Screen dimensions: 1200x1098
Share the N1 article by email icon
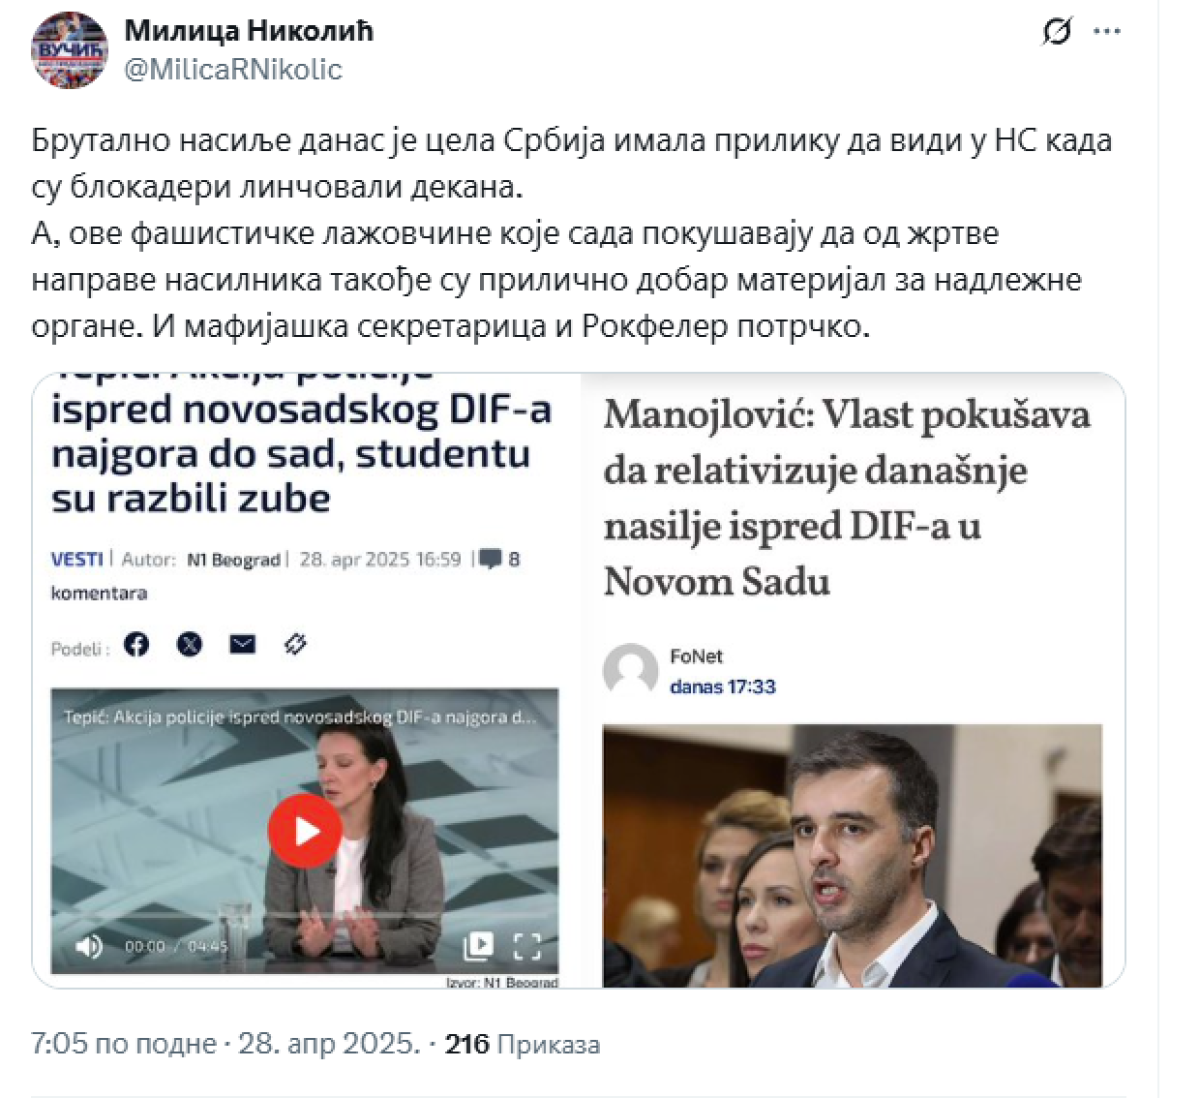point(242,644)
